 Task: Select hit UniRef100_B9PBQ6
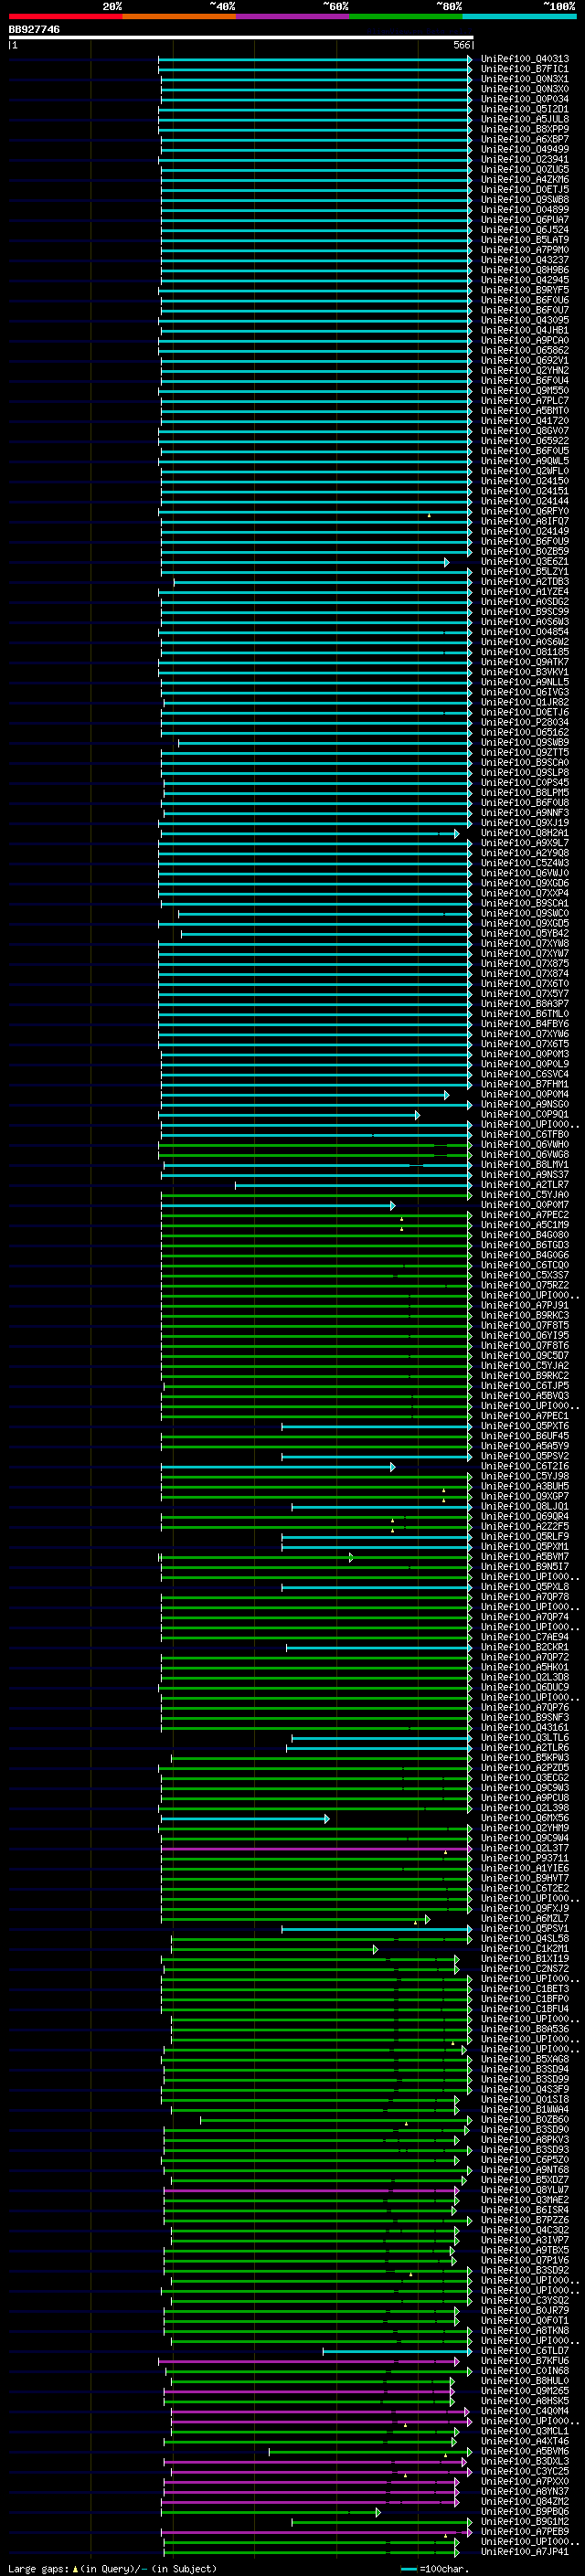coord(525,2512)
